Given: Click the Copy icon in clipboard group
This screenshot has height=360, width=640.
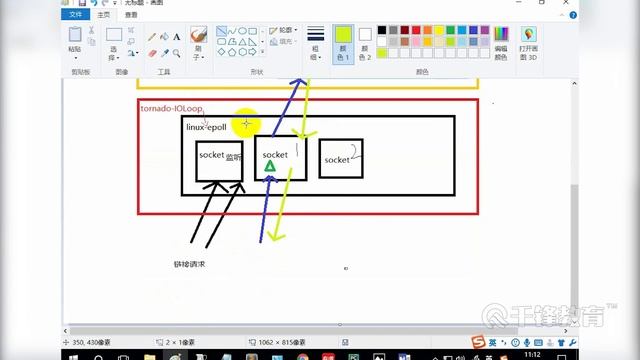Looking at the screenshot, I should click(x=91, y=41).
